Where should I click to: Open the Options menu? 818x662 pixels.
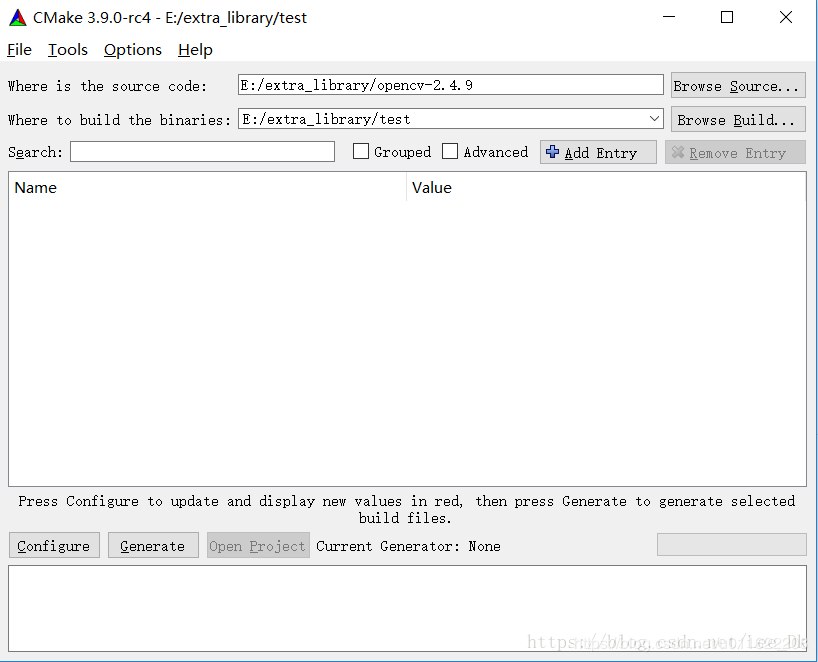[x=133, y=50]
